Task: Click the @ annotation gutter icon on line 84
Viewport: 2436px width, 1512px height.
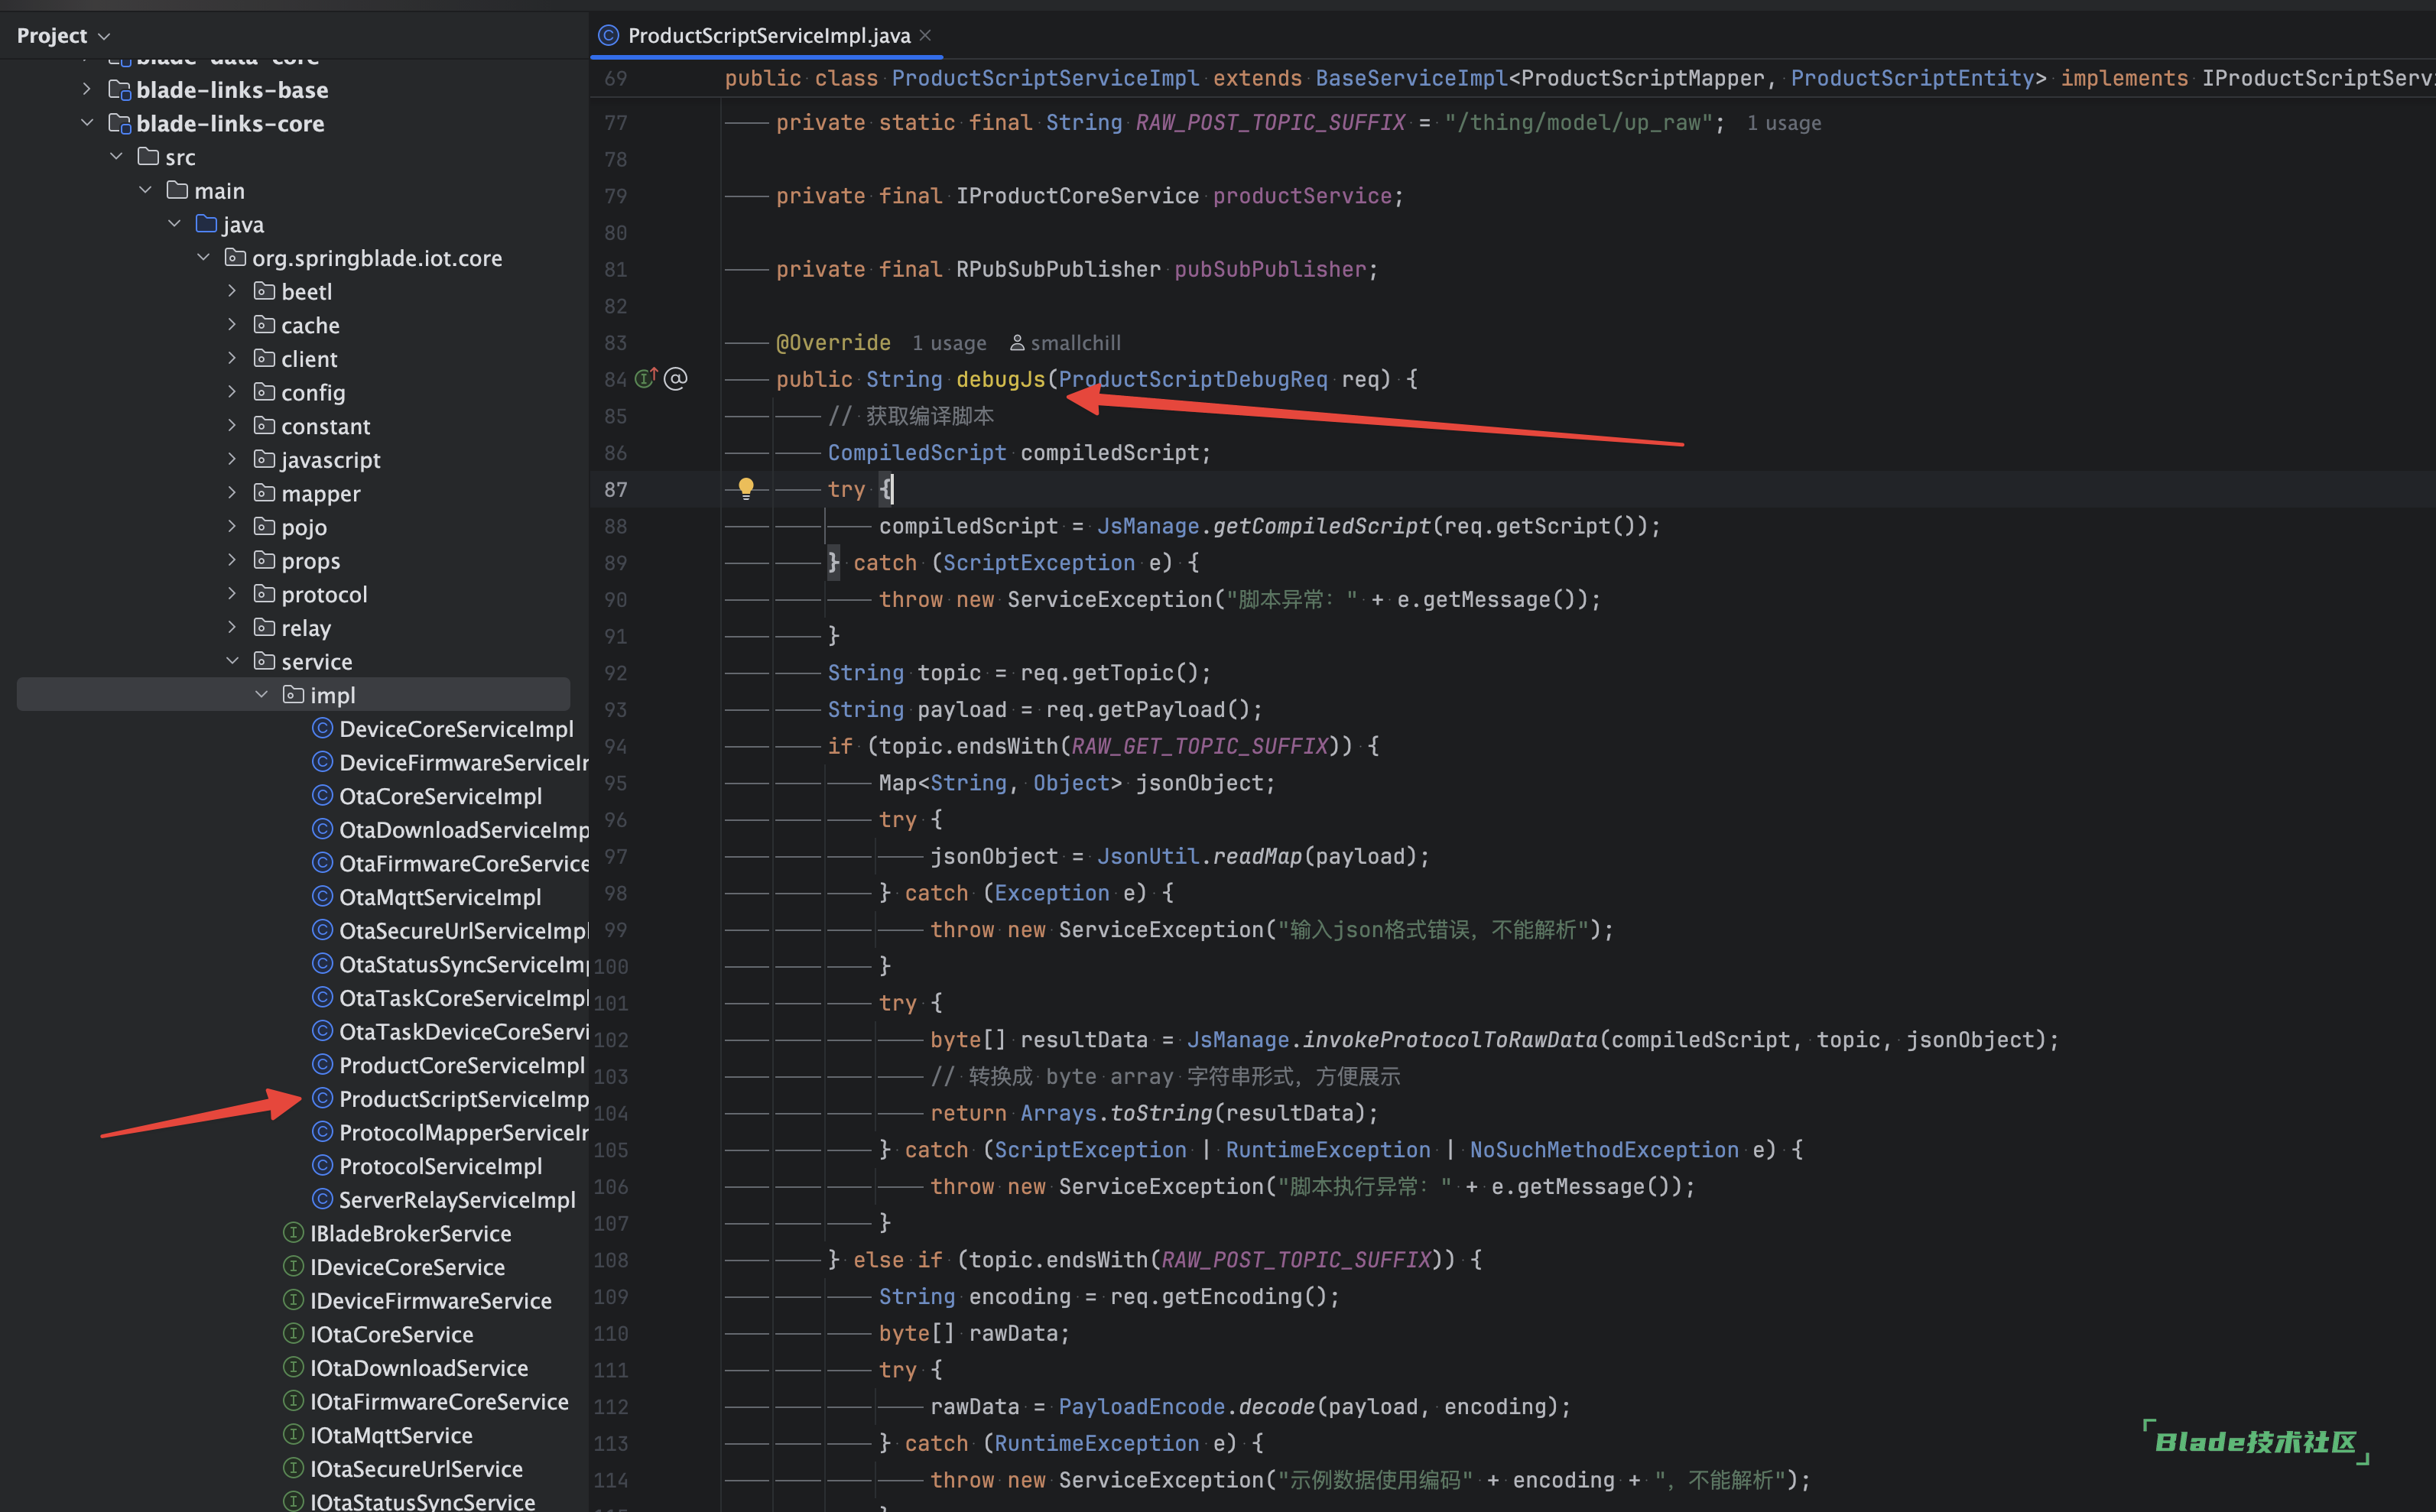Action: 676,379
